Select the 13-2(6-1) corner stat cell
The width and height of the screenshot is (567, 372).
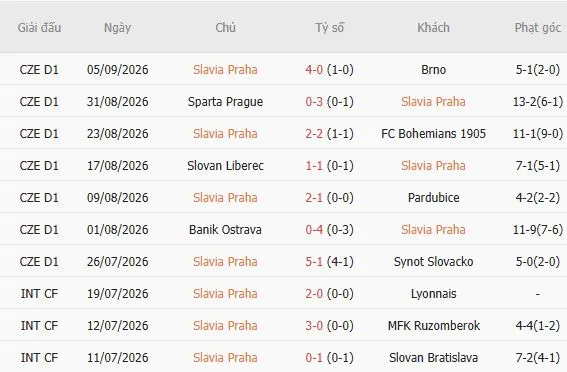point(537,102)
